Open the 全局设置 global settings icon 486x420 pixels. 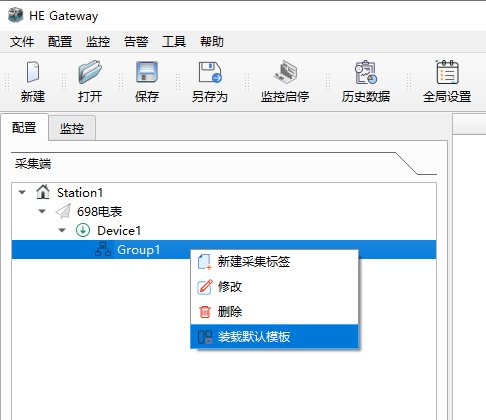pyautogui.click(x=447, y=72)
